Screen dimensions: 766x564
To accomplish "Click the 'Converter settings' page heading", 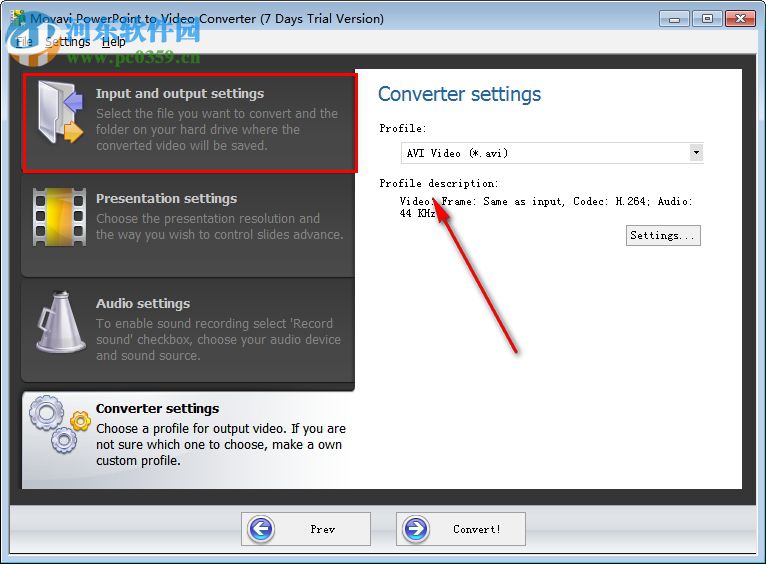I will [459, 94].
